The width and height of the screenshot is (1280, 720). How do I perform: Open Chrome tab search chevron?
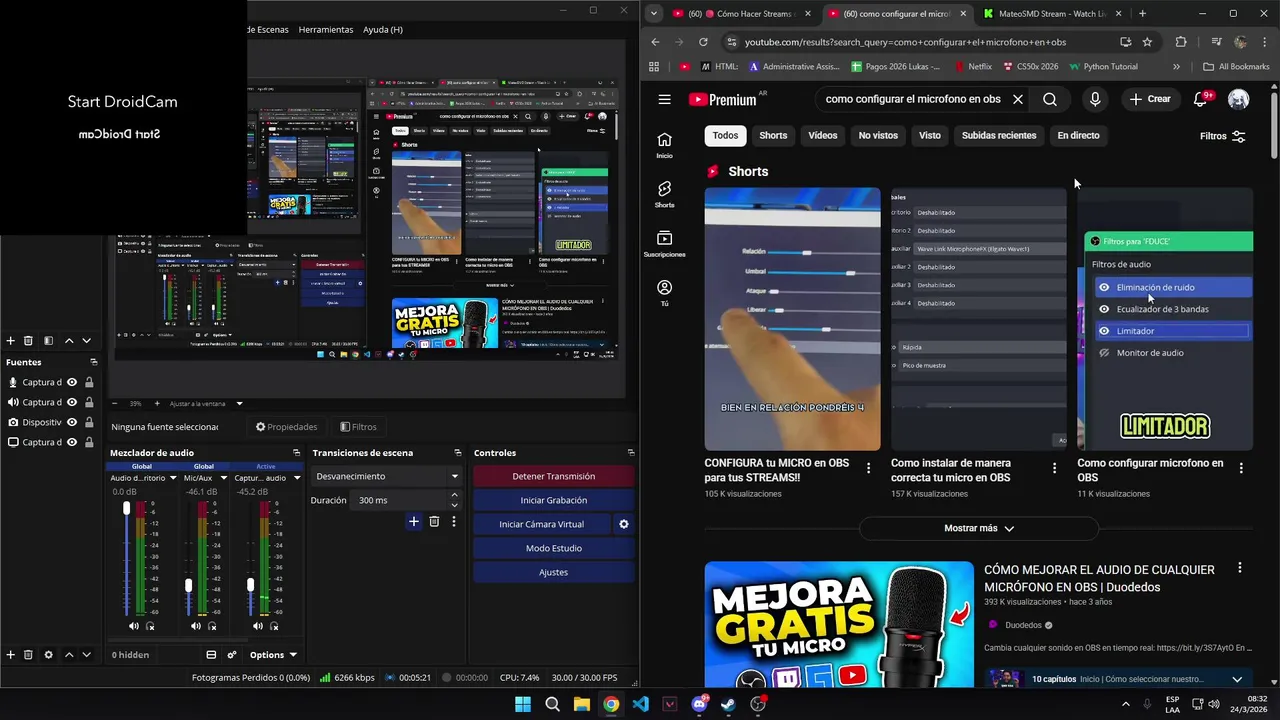(x=653, y=14)
